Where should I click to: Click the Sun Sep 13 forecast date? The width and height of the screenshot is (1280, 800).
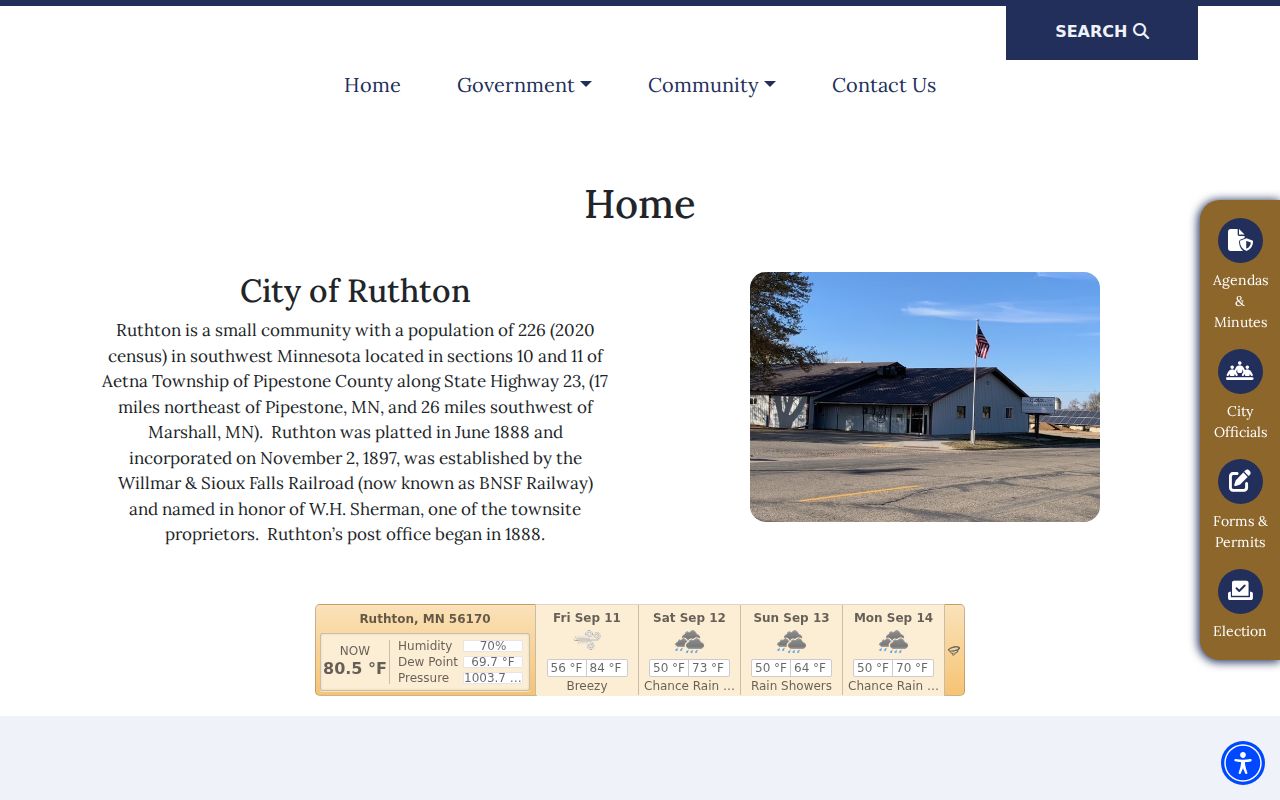[x=791, y=618]
